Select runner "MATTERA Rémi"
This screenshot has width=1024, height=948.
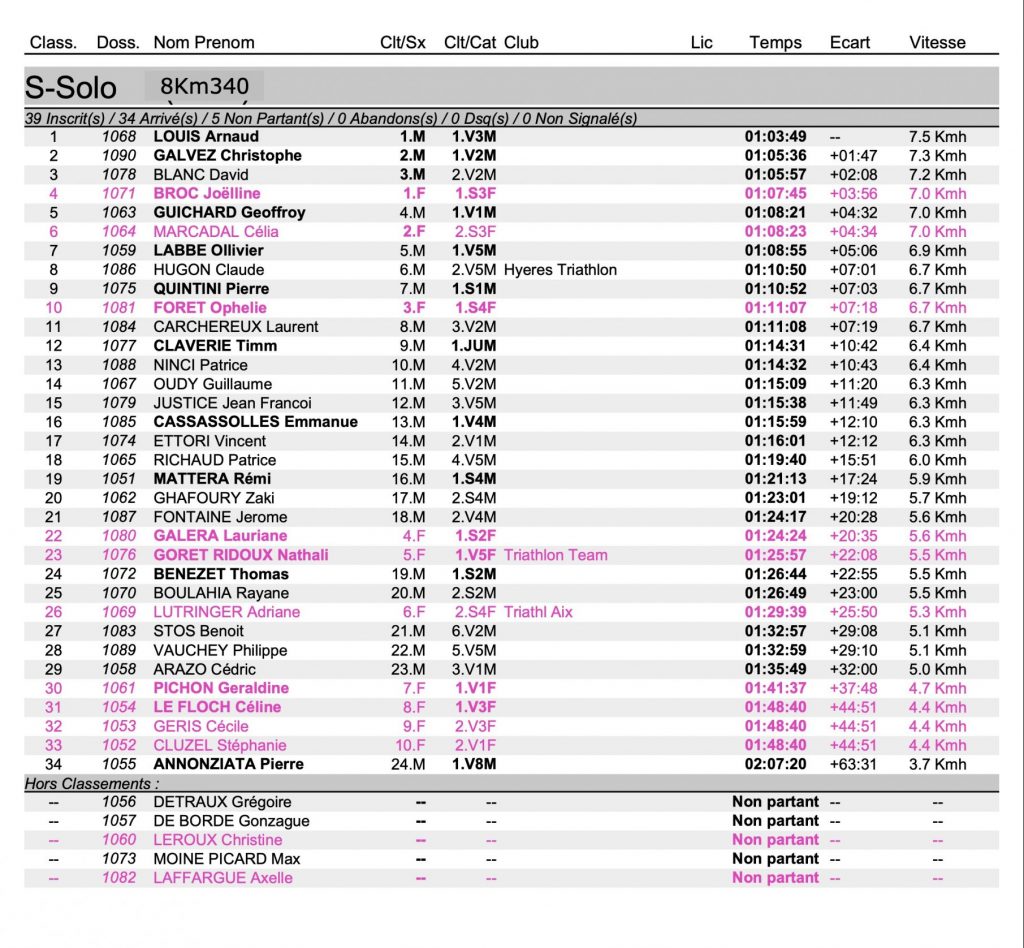click(212, 479)
